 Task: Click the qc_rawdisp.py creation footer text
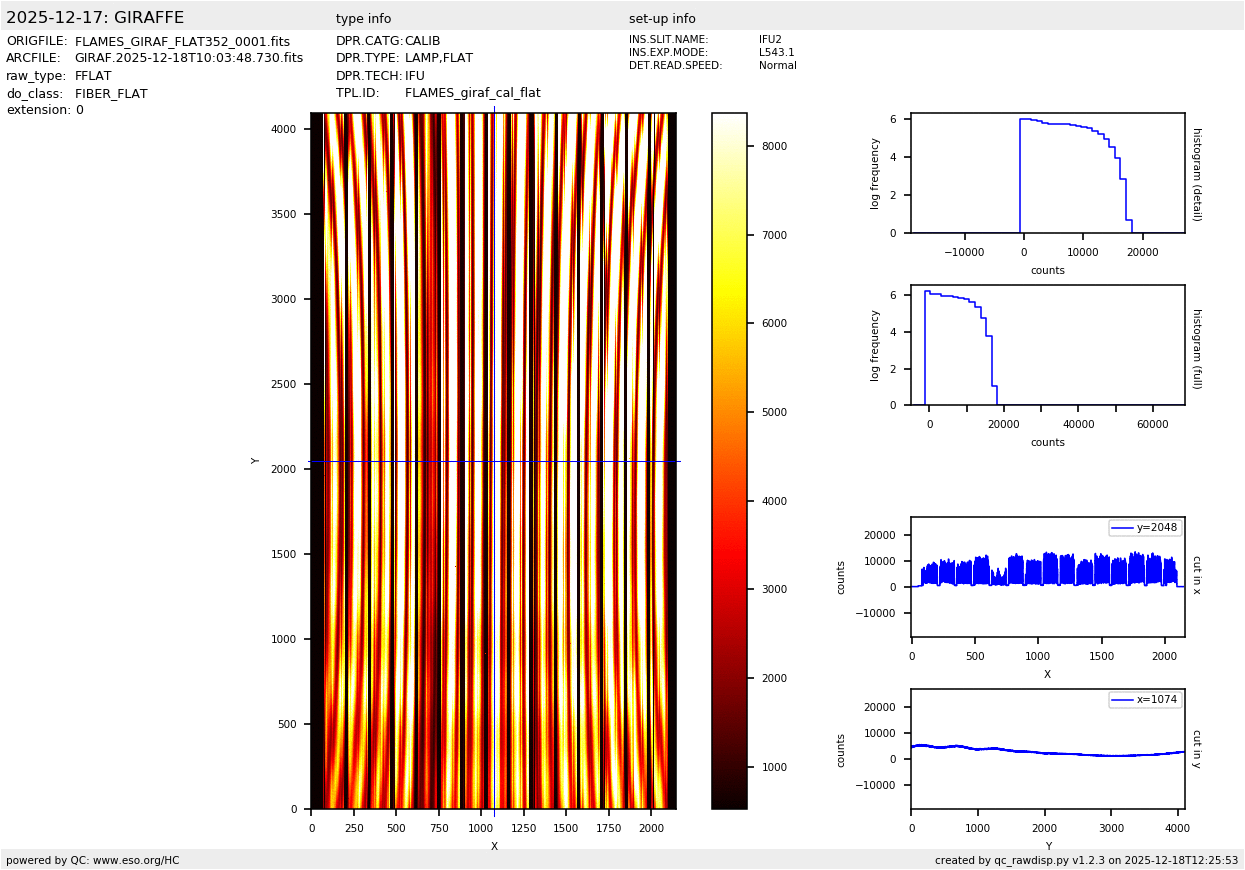coord(1086,860)
